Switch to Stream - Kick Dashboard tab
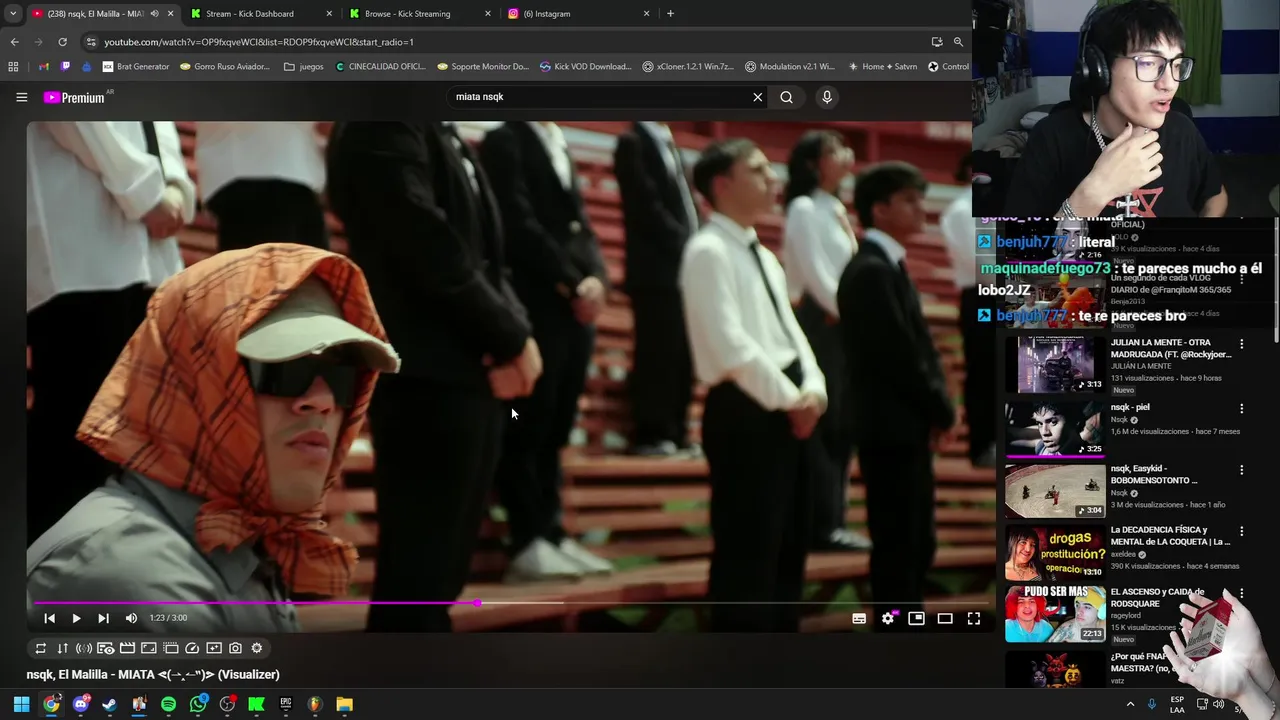The height and width of the screenshot is (720, 1280). [260, 14]
